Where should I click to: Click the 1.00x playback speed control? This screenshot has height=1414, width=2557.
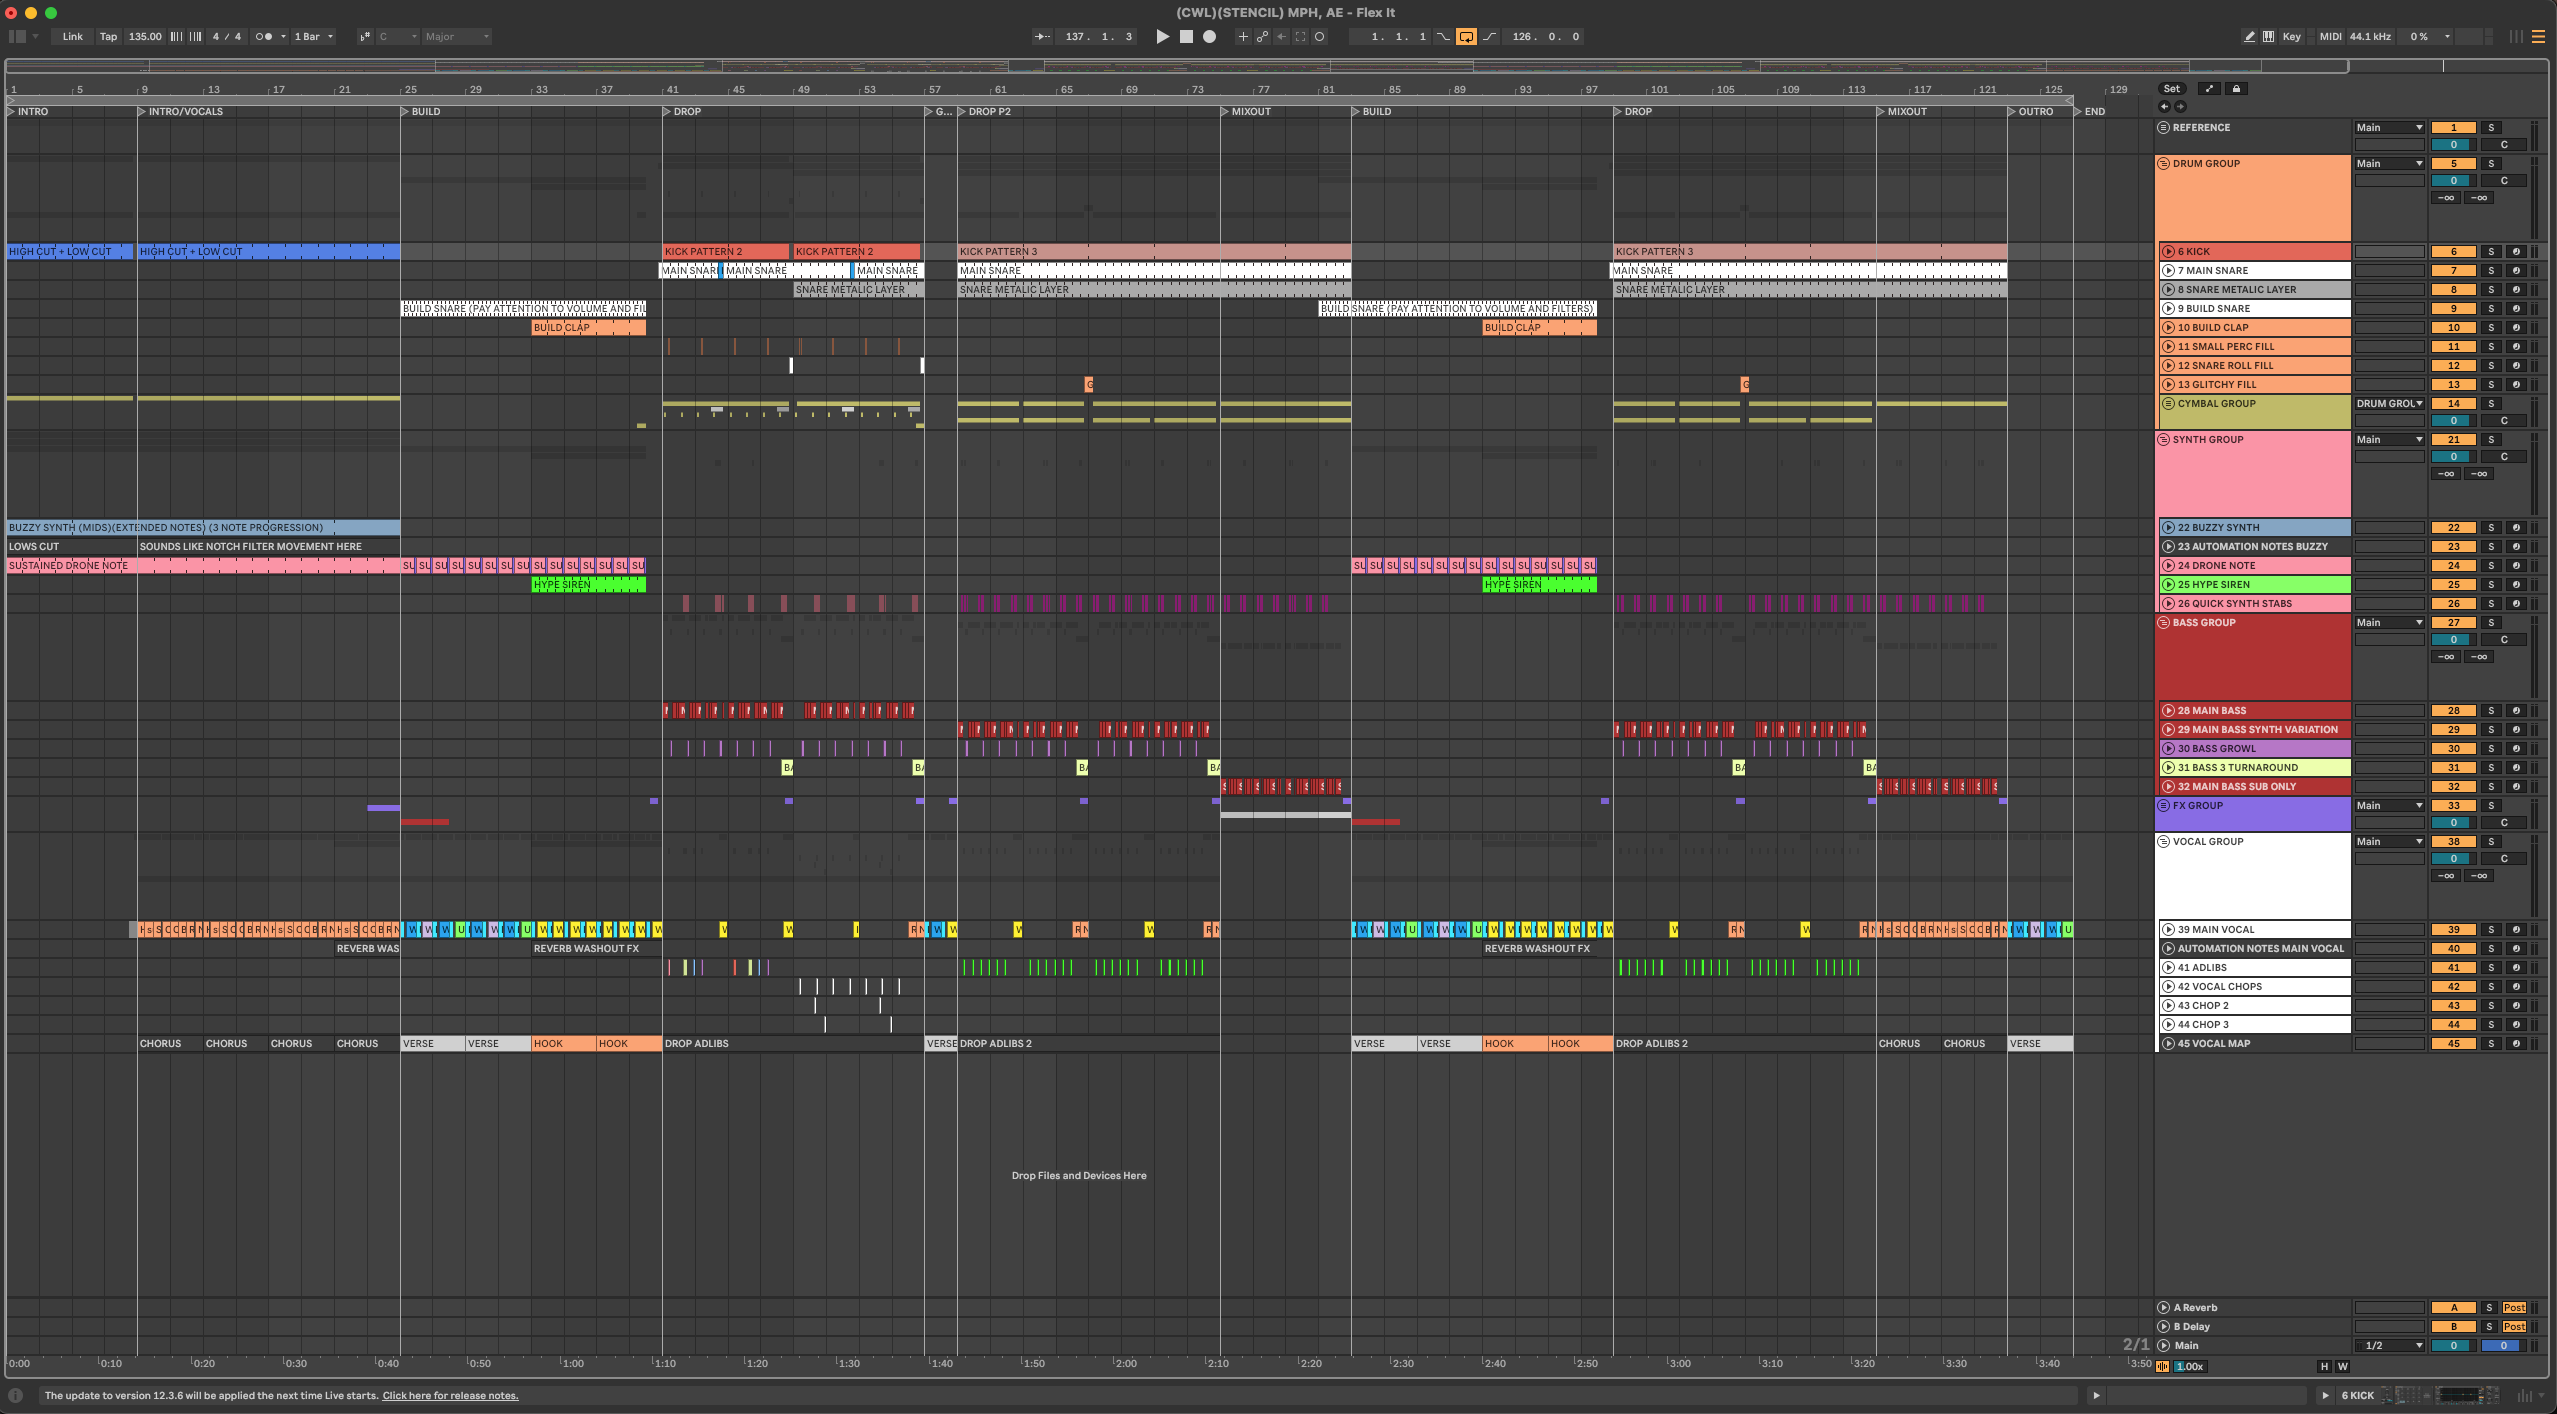[2189, 1367]
